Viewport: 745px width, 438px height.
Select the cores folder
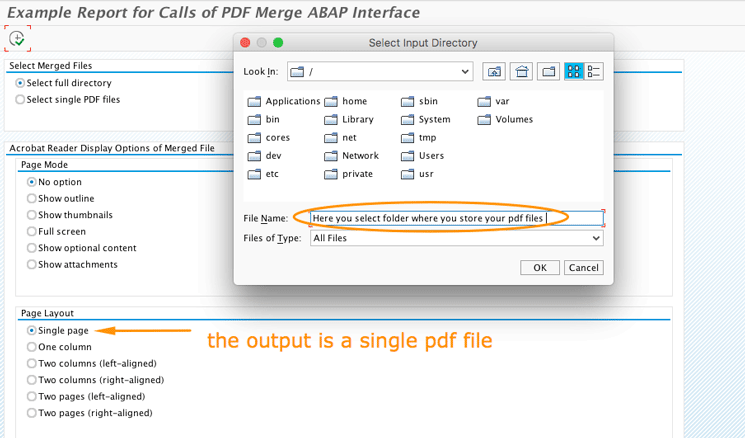[x=269, y=138]
